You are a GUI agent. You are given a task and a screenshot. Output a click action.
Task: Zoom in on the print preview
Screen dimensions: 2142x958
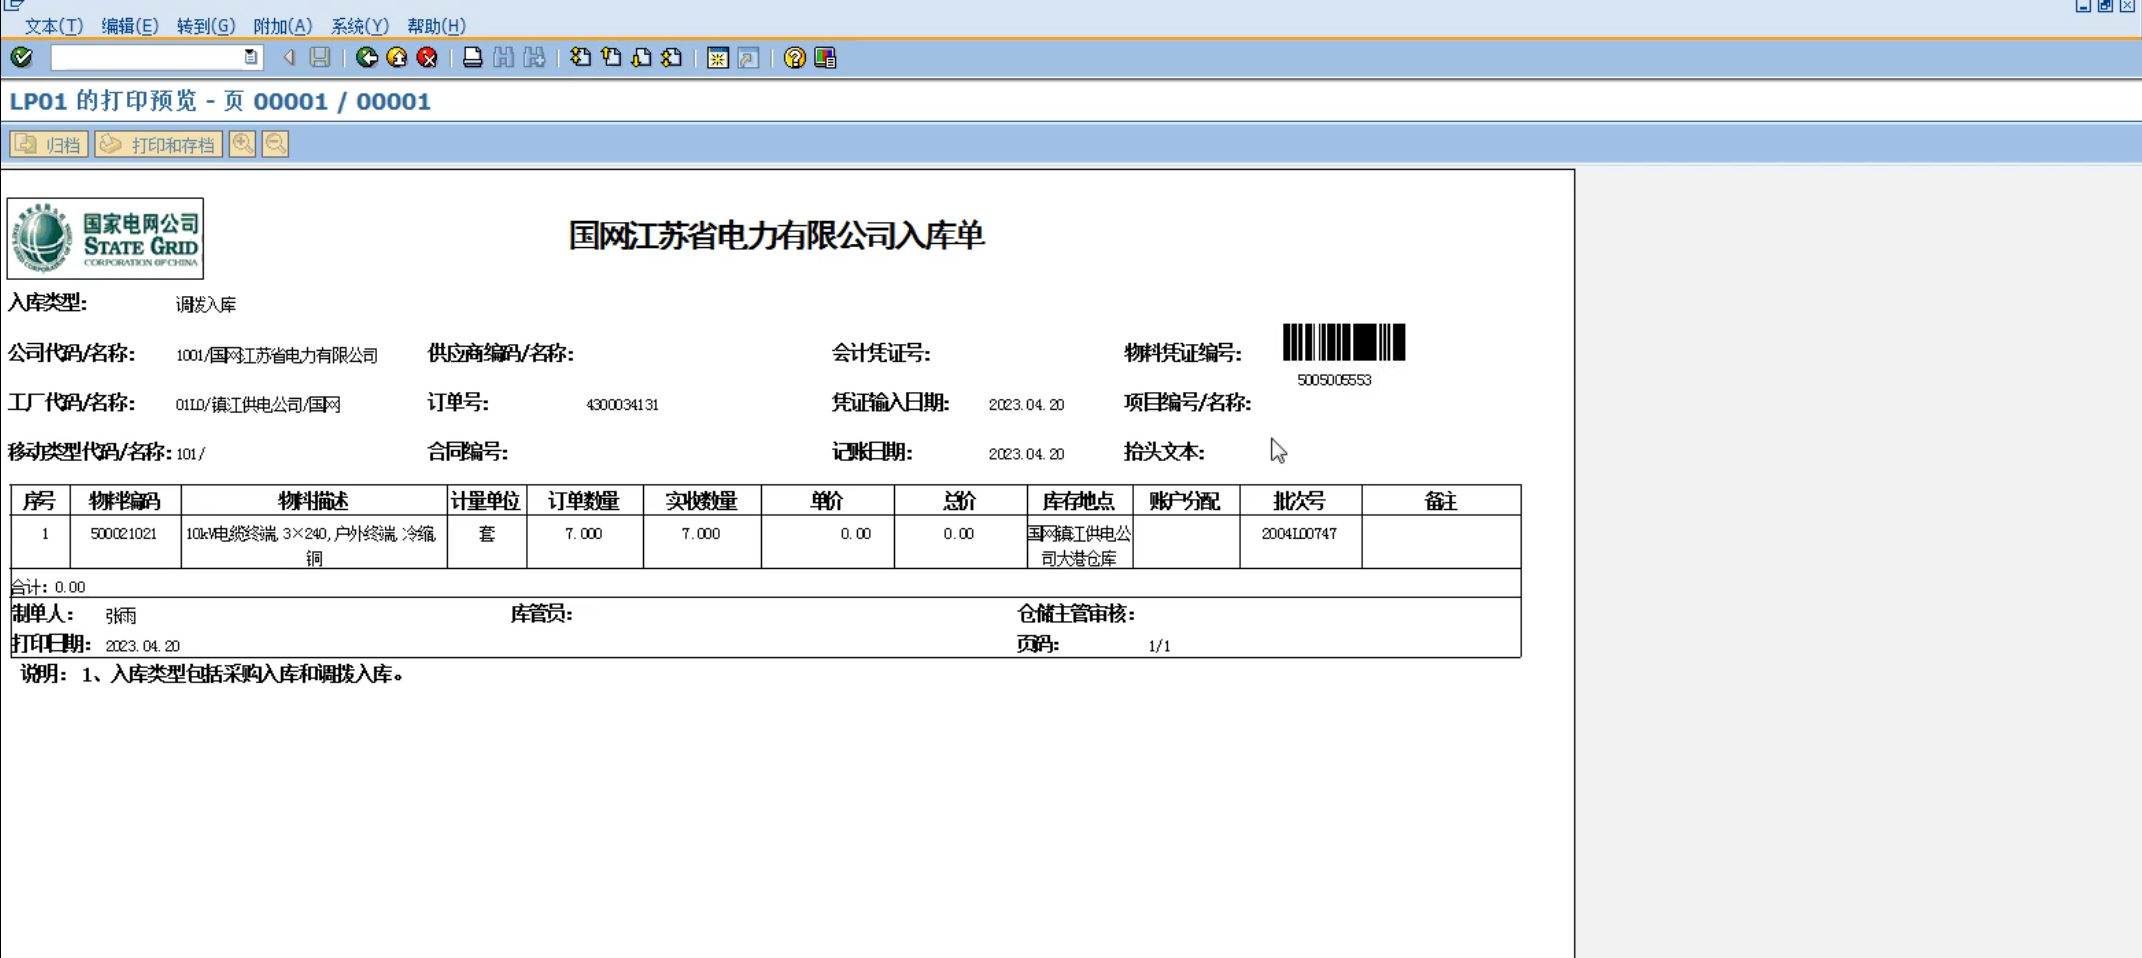click(242, 144)
